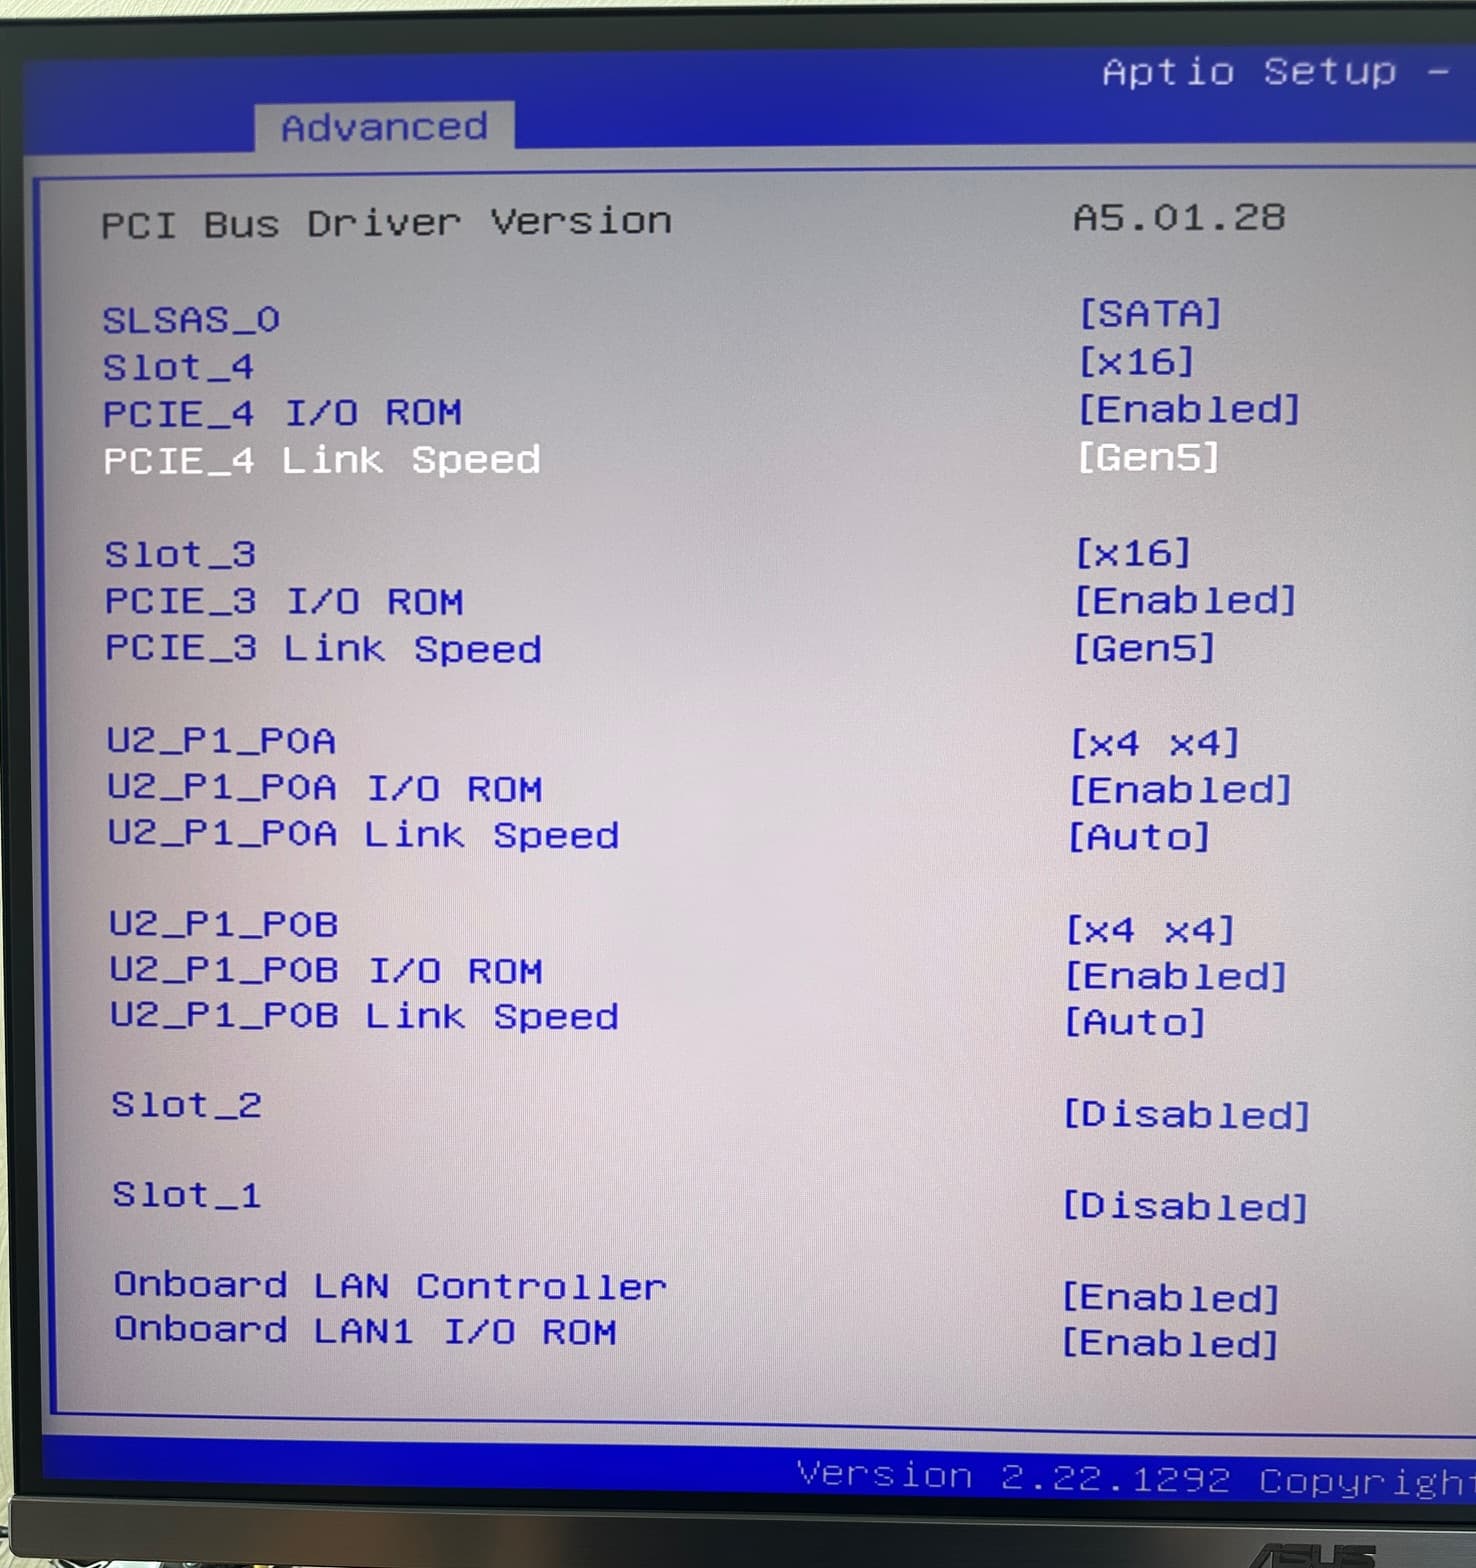Viewport: 1476px width, 1568px height.
Task: Toggle PCIE_4 I/O ROM Enabled value
Action: tap(1188, 410)
